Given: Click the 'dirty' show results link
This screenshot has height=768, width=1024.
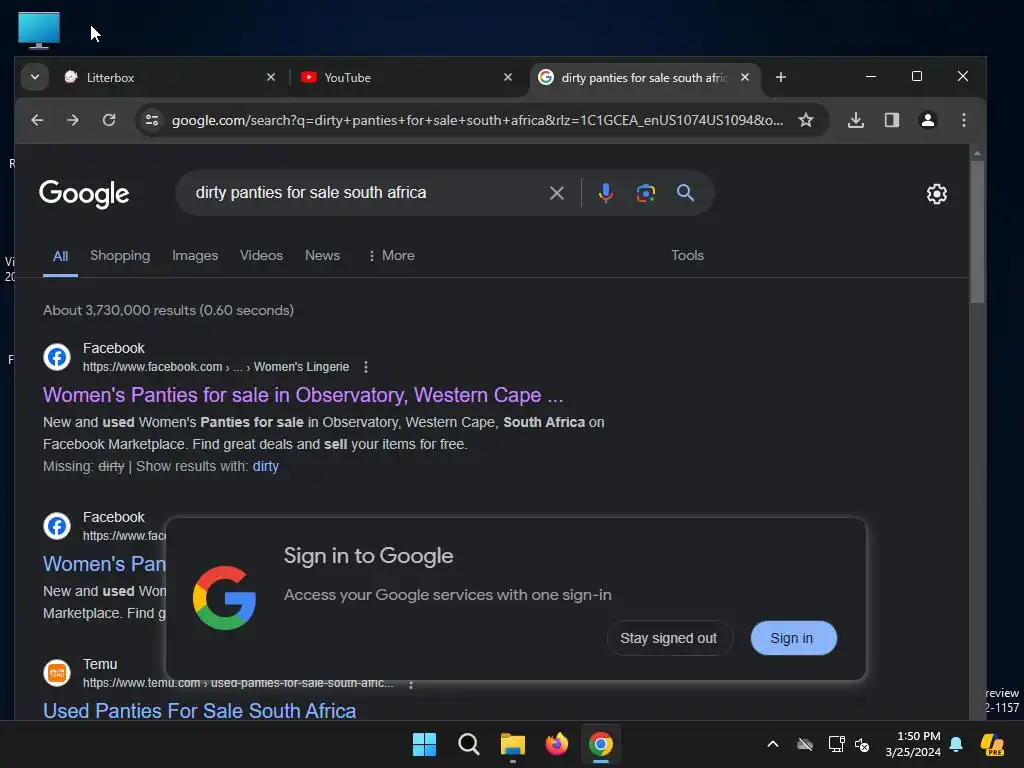Looking at the screenshot, I should click(266, 466).
